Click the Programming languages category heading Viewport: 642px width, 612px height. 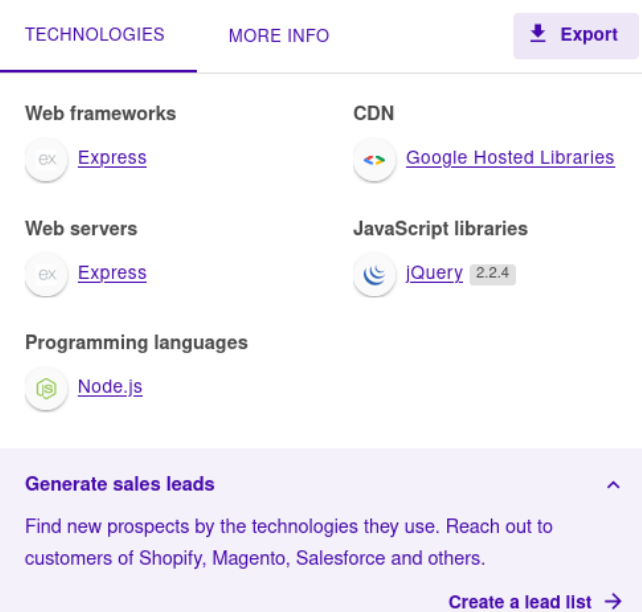(x=136, y=343)
